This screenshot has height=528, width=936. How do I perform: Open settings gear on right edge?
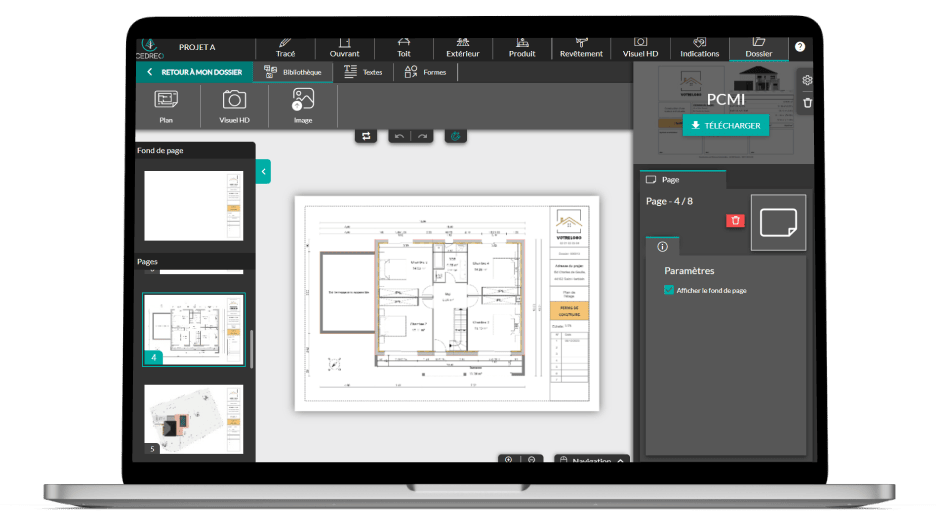click(x=807, y=80)
